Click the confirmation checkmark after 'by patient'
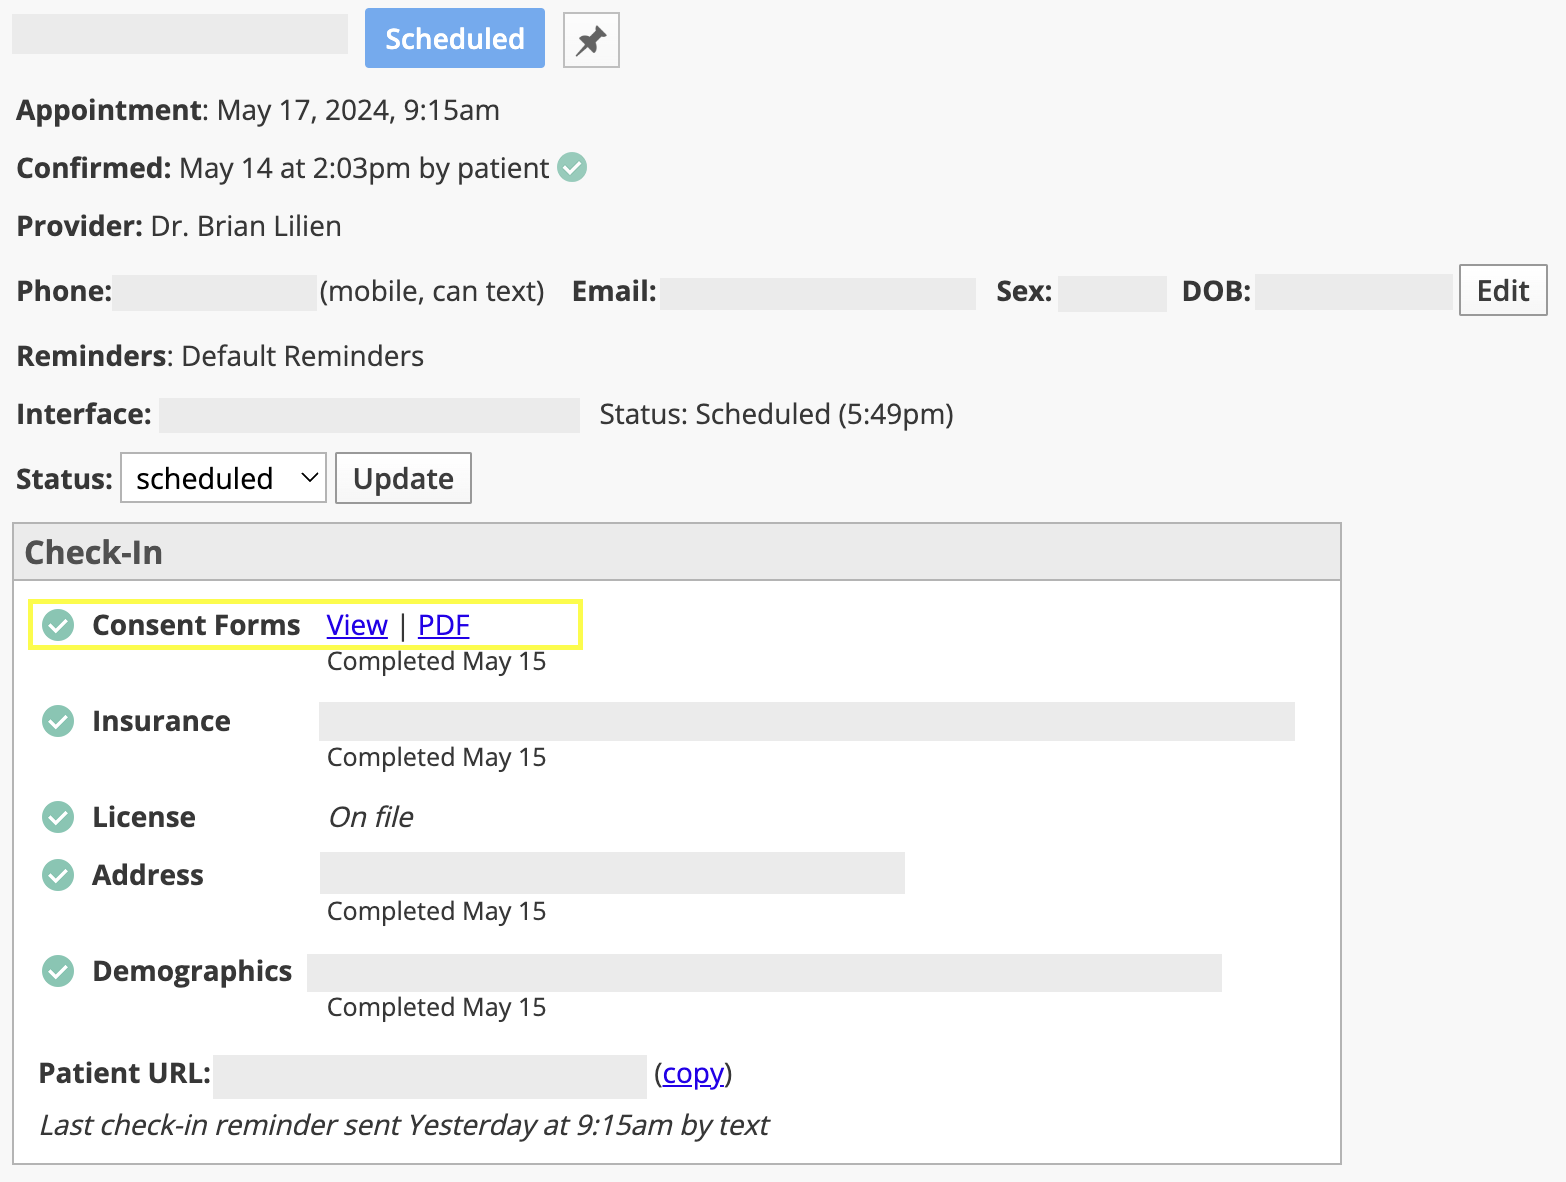Image resolution: width=1566 pixels, height=1182 pixels. point(571,168)
